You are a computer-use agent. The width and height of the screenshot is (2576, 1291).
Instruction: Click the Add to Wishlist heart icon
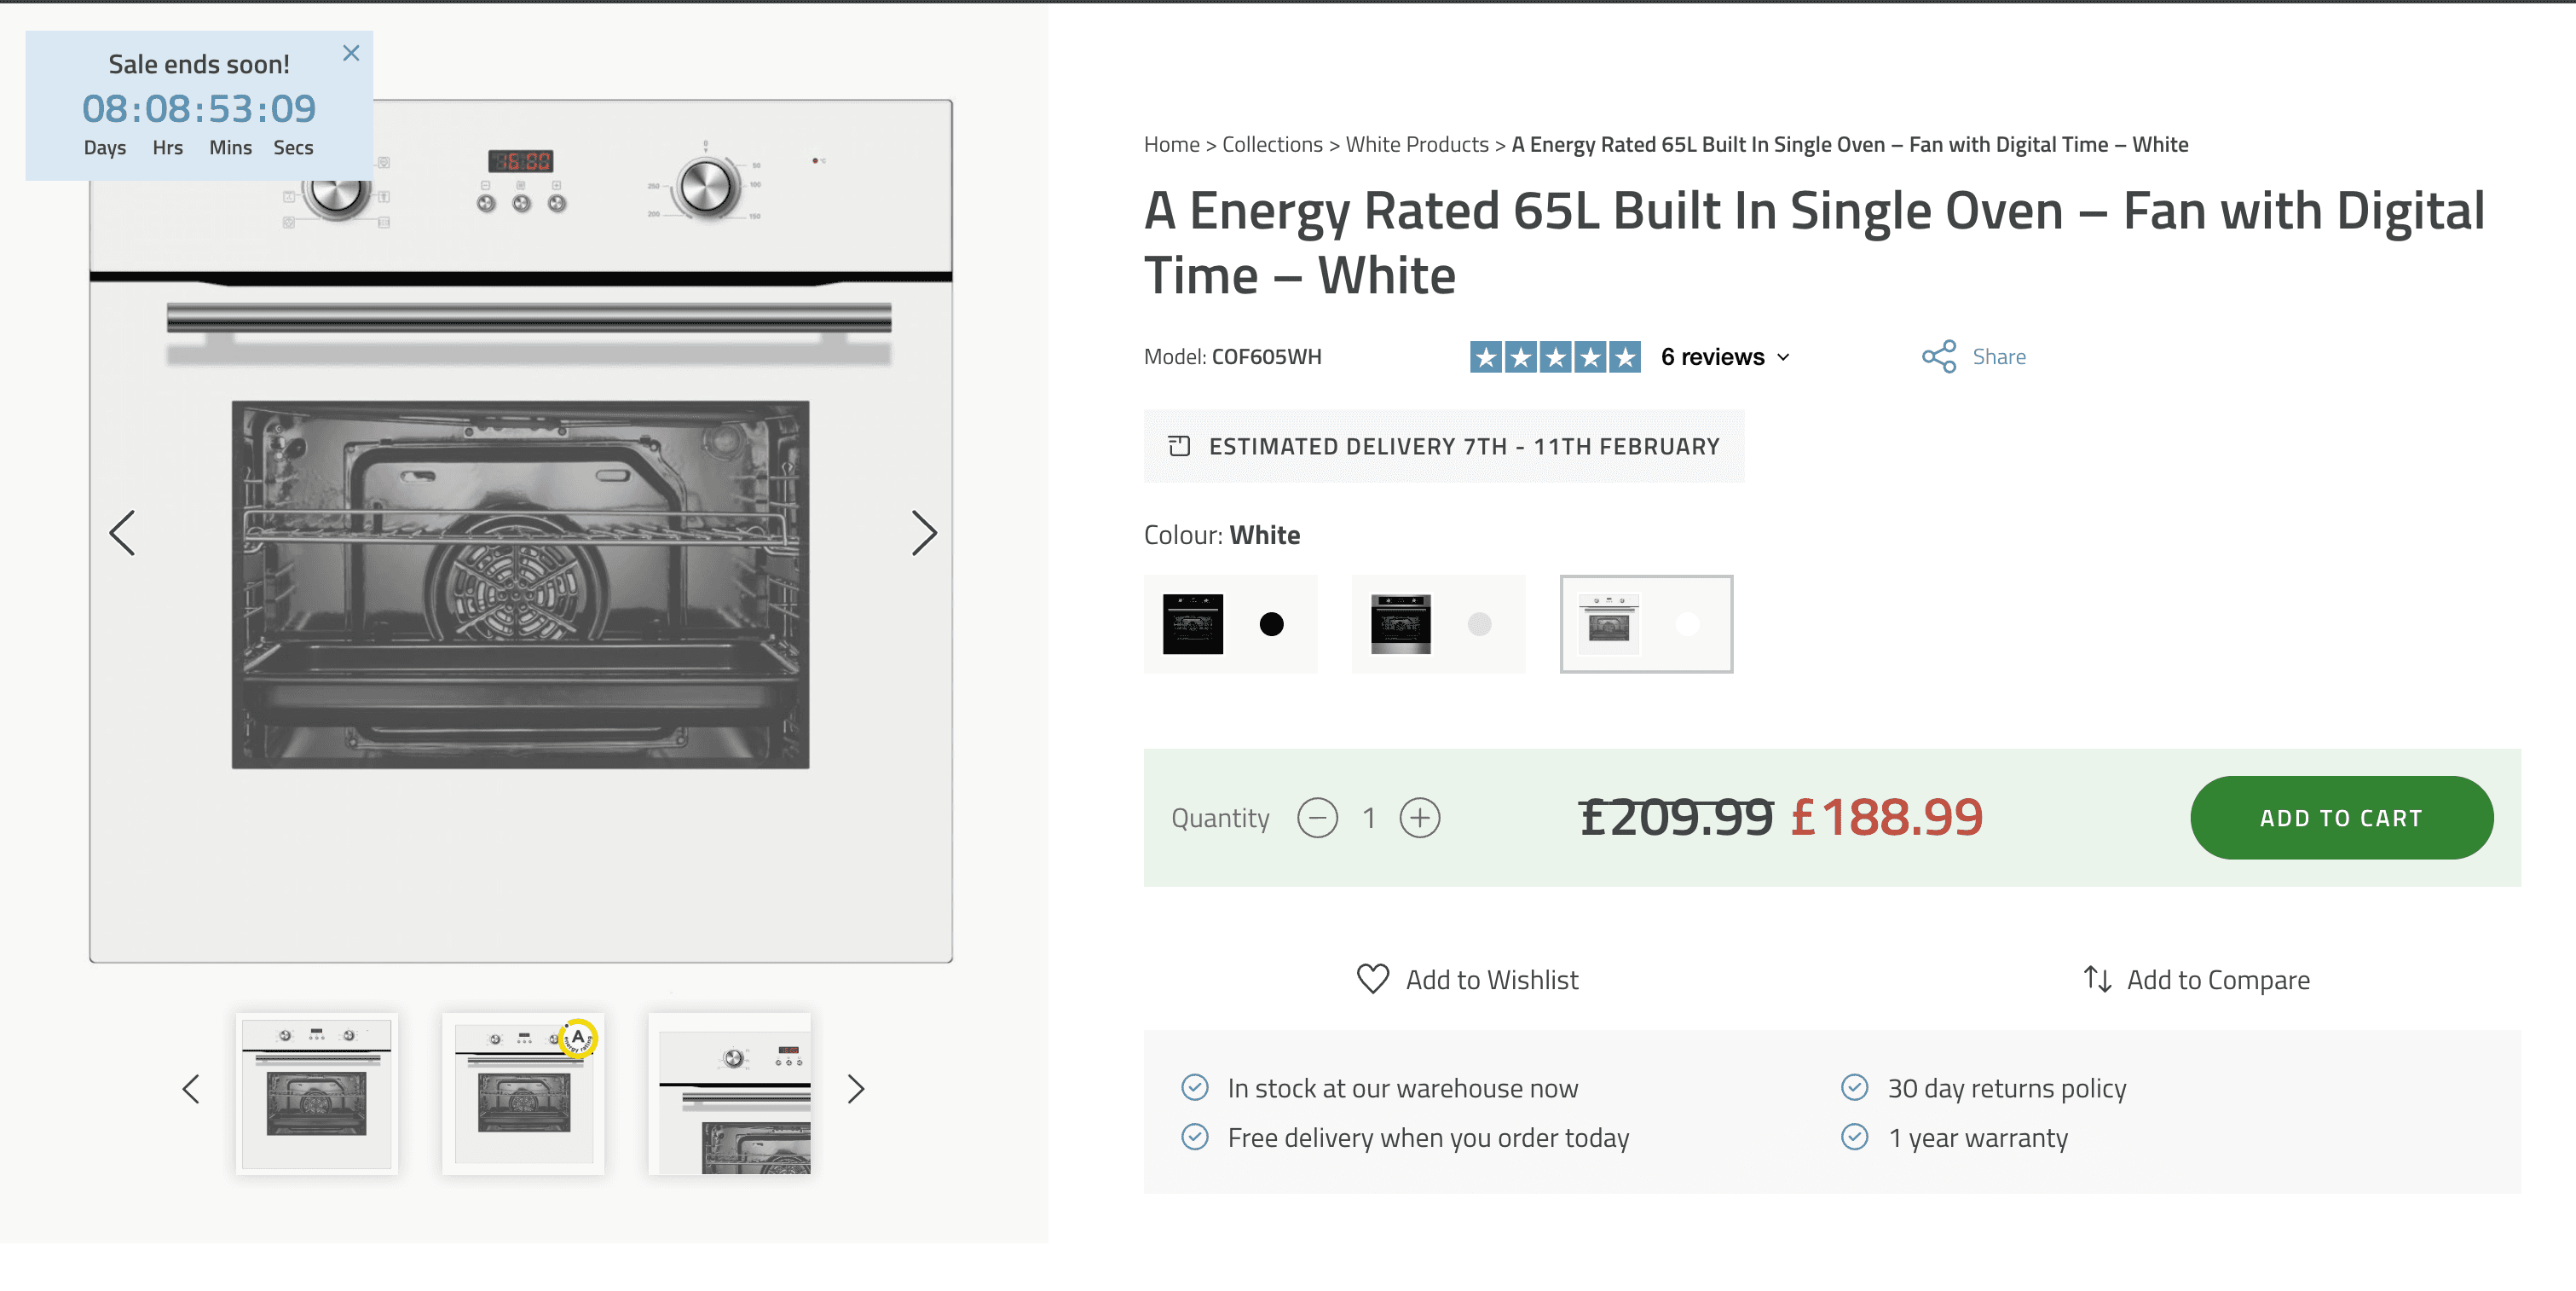(1373, 979)
